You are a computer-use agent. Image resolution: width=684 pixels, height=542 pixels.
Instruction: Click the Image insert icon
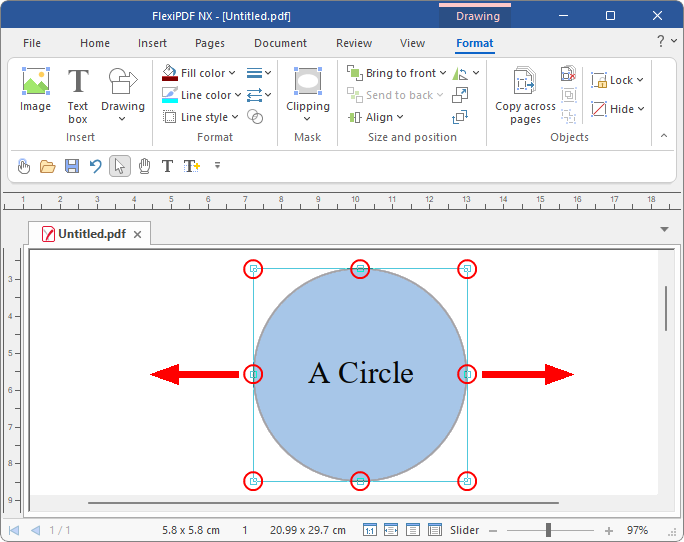tap(35, 90)
